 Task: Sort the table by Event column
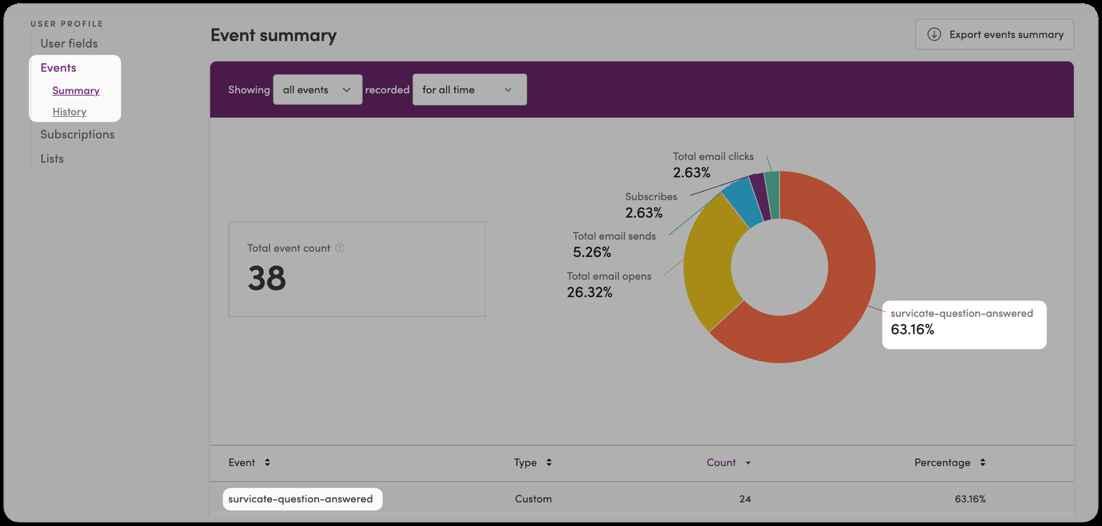click(x=249, y=463)
